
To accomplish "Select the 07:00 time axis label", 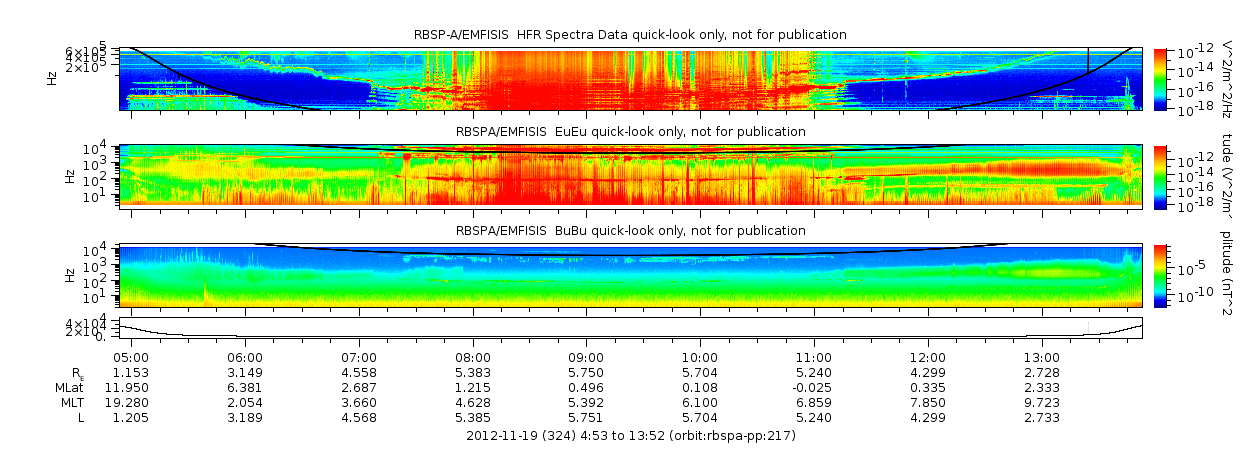I will click(x=359, y=358).
